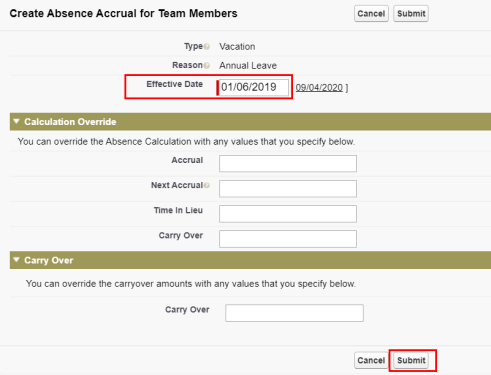The image size is (491, 375).
Task: Collapse the Carry Over section arrow
Action: pos(16,260)
